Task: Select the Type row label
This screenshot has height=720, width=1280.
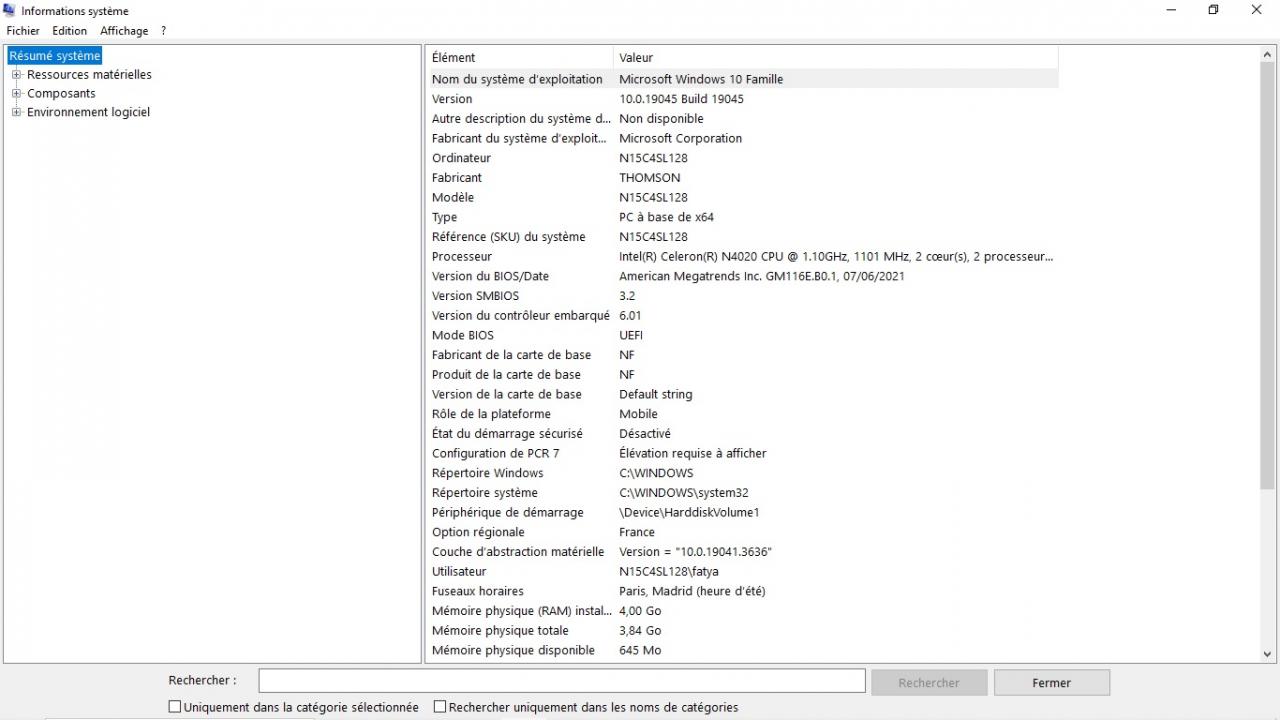Action: coord(445,218)
